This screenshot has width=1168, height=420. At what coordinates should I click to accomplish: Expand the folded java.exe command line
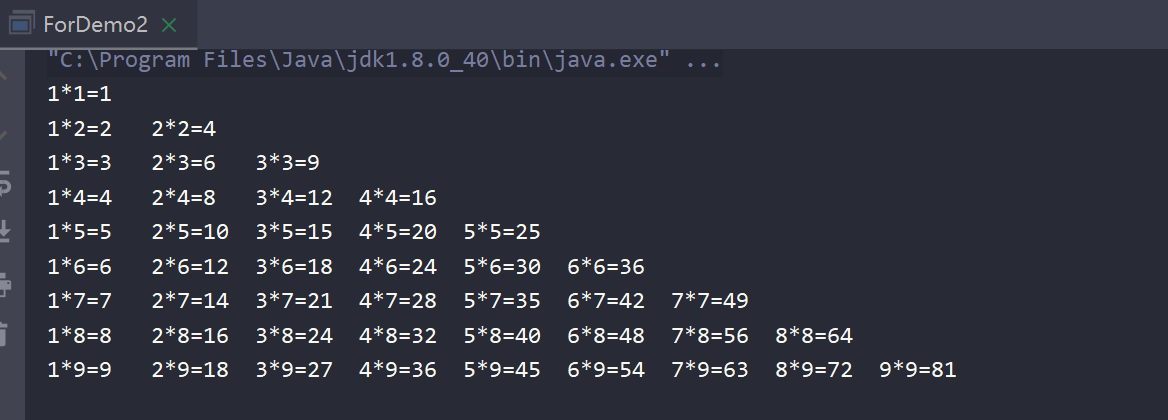(x=384, y=60)
